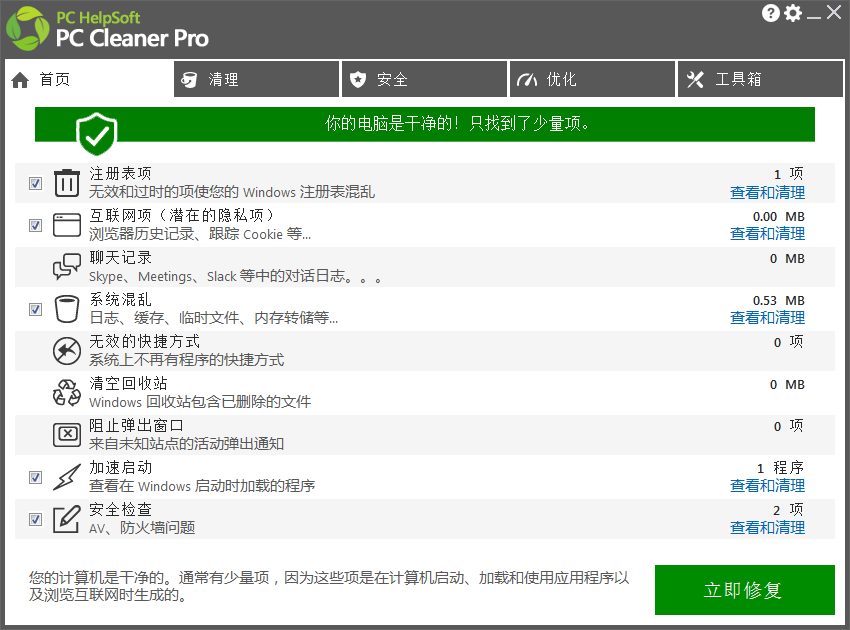Click the 2 项 count for 安全检查
Image resolution: width=850 pixels, height=630 pixels.
788,510
